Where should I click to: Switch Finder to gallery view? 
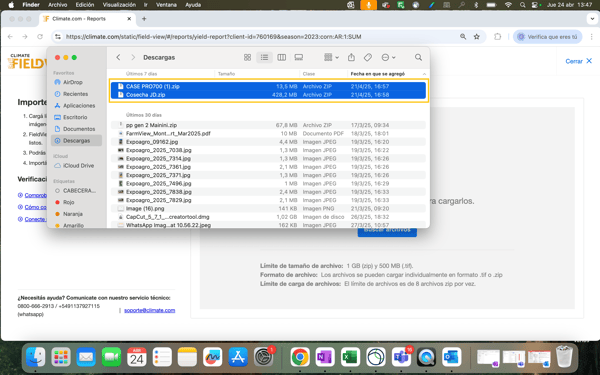click(x=299, y=57)
